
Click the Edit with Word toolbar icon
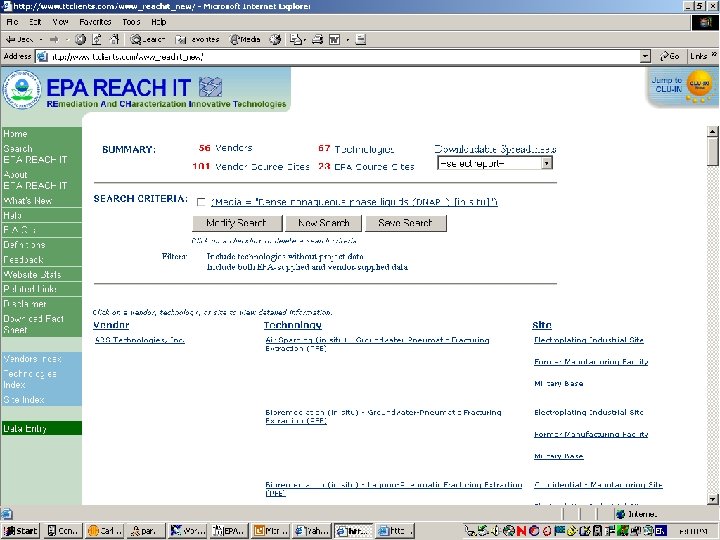click(335, 39)
